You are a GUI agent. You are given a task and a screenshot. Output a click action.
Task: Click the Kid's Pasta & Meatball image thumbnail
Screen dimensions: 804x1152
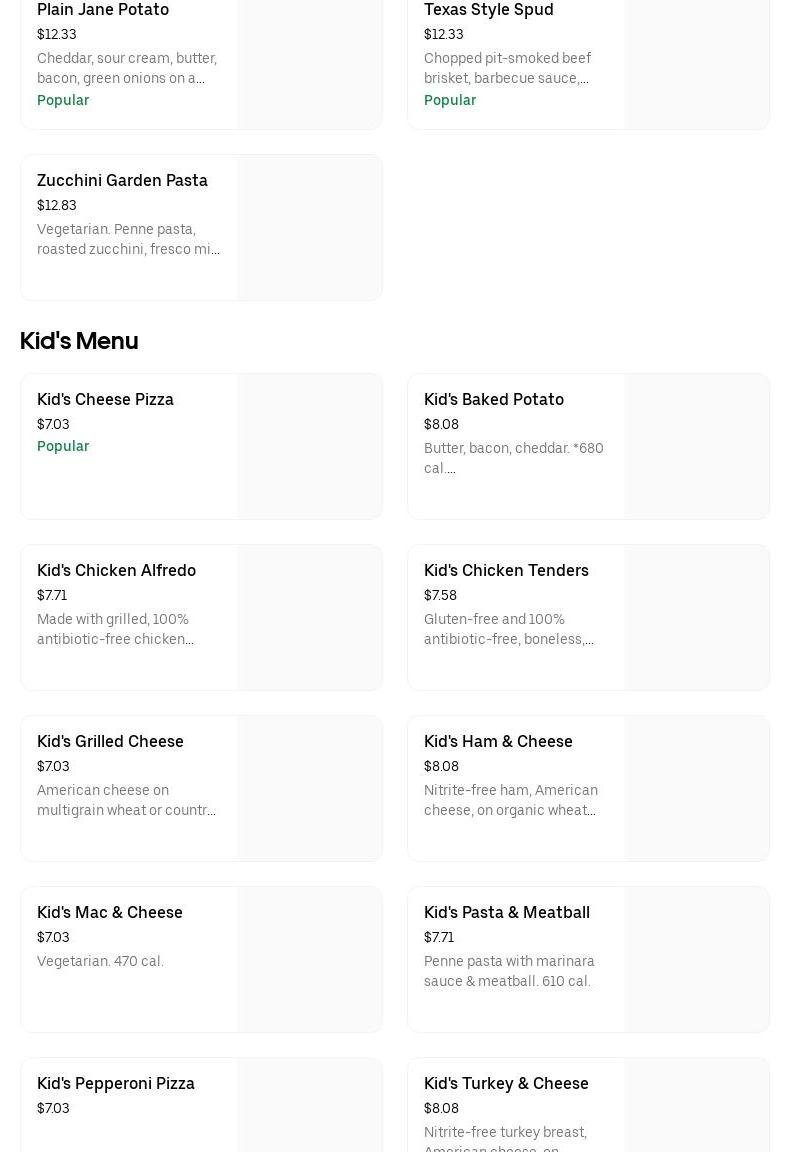point(697,960)
